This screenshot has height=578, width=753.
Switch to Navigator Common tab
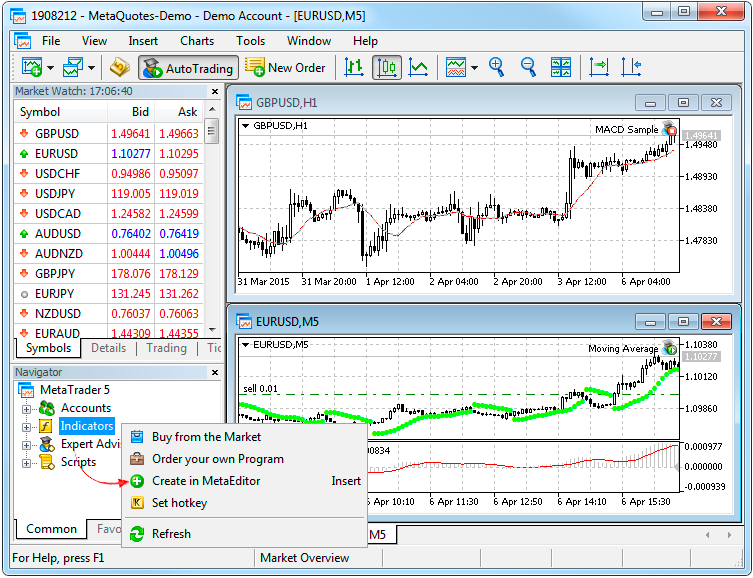tap(51, 529)
